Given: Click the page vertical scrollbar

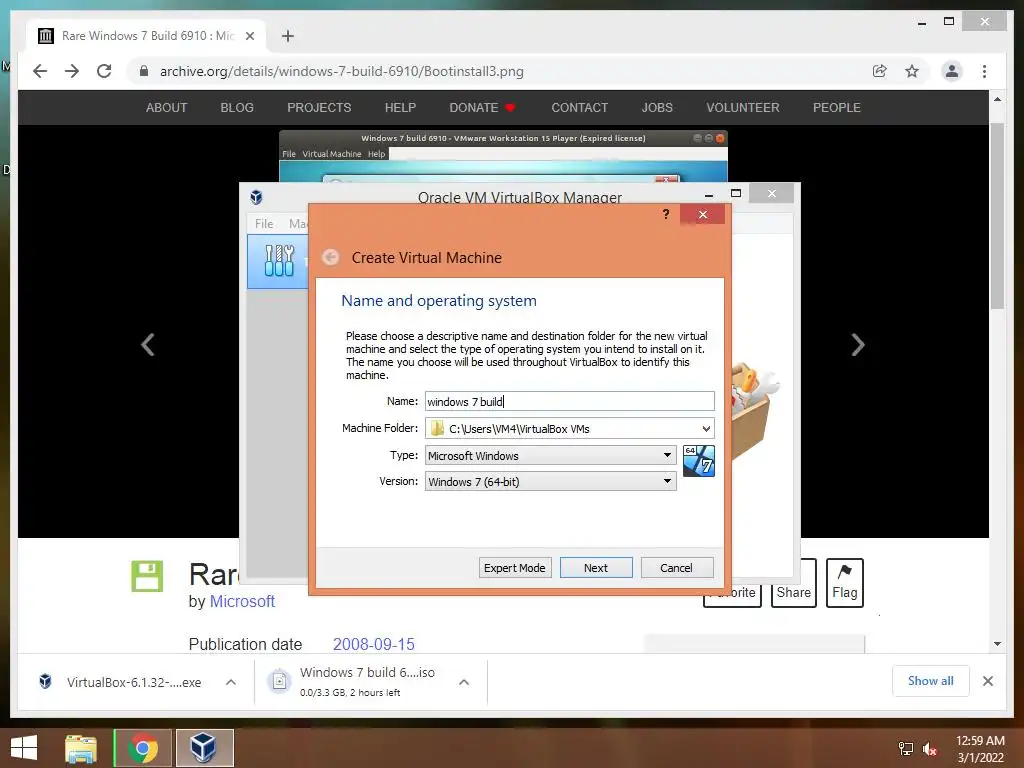Looking at the screenshot, I should point(997,216).
